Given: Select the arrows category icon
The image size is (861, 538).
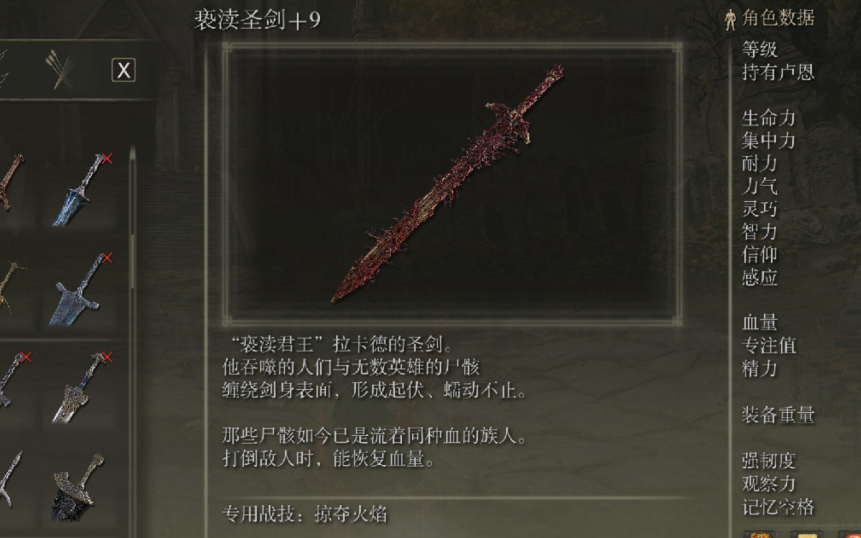Looking at the screenshot, I should point(61,70).
